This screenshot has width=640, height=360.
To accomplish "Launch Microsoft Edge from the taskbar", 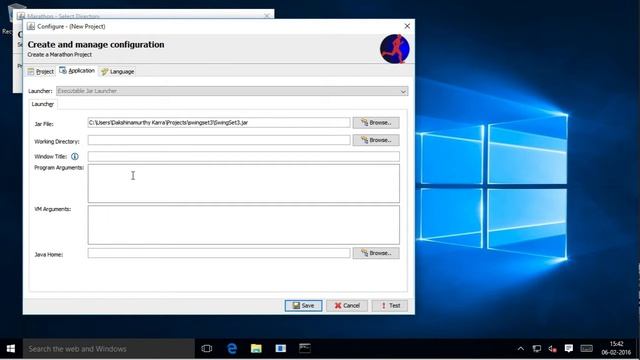I will click(232, 349).
